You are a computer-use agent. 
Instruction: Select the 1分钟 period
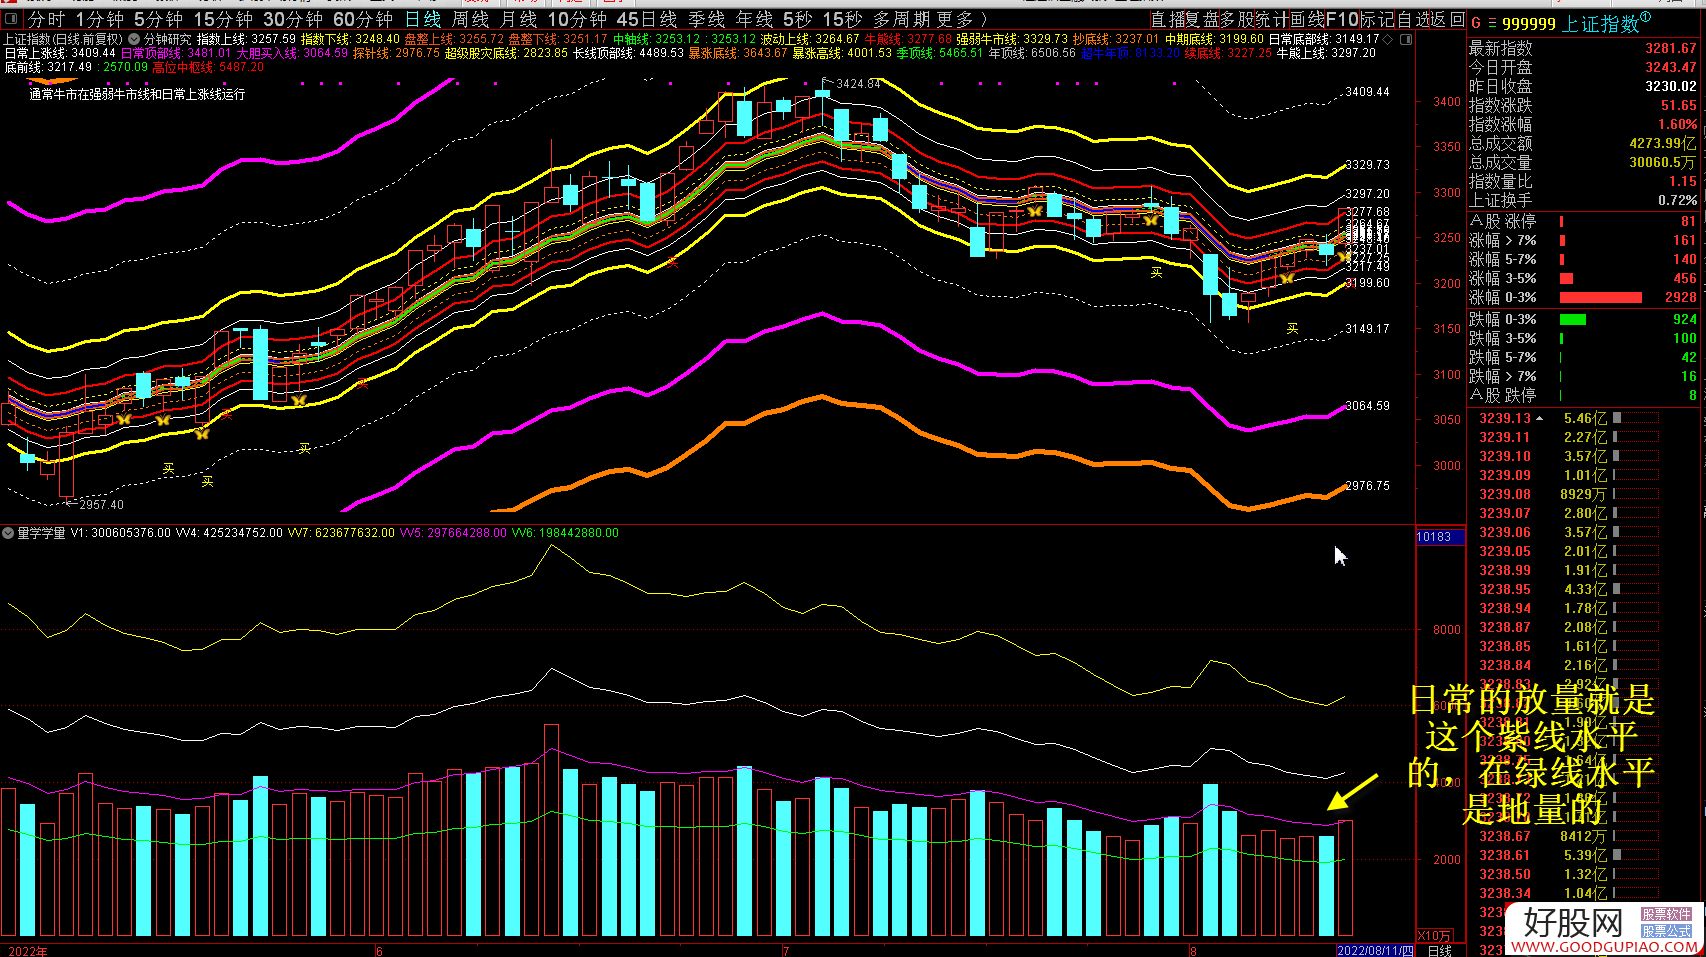(100, 19)
